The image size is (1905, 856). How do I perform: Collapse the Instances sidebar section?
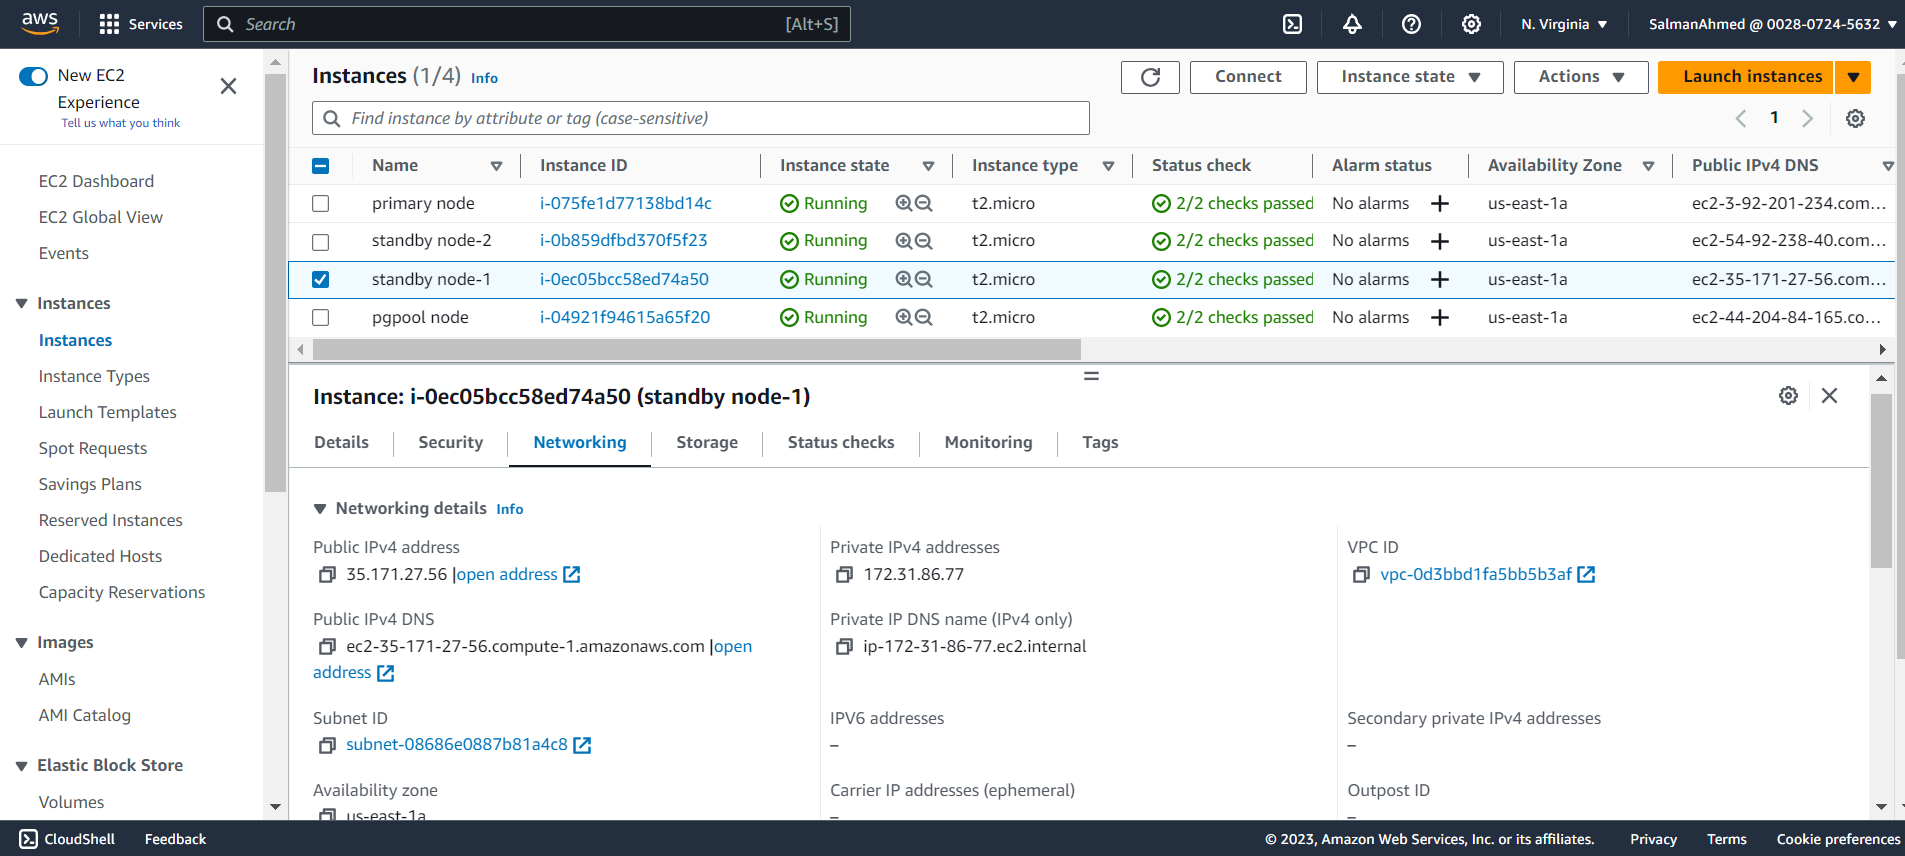point(21,303)
